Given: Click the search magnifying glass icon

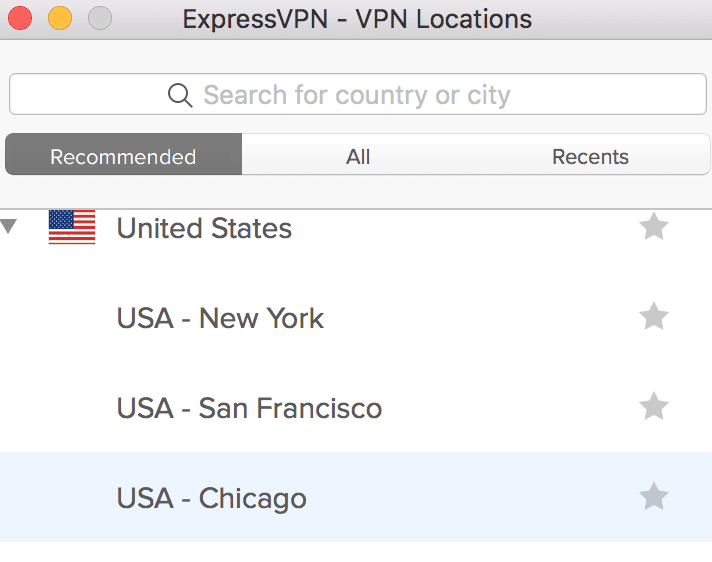Looking at the screenshot, I should click(x=180, y=95).
